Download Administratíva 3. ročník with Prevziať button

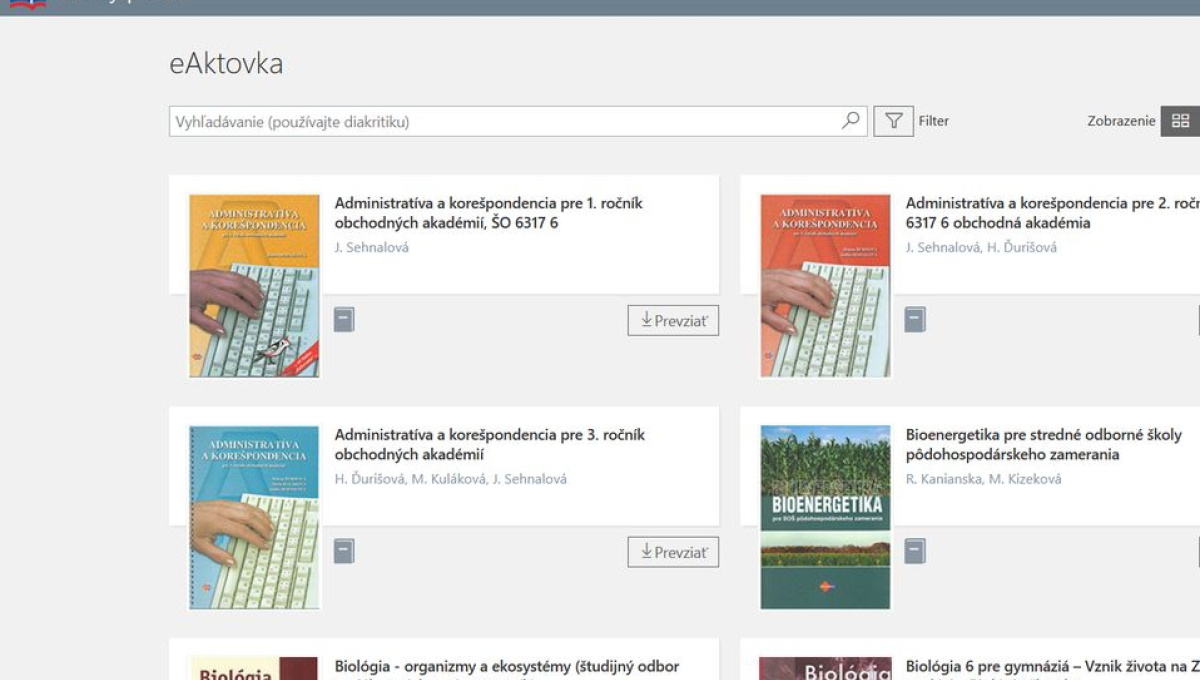tap(673, 552)
